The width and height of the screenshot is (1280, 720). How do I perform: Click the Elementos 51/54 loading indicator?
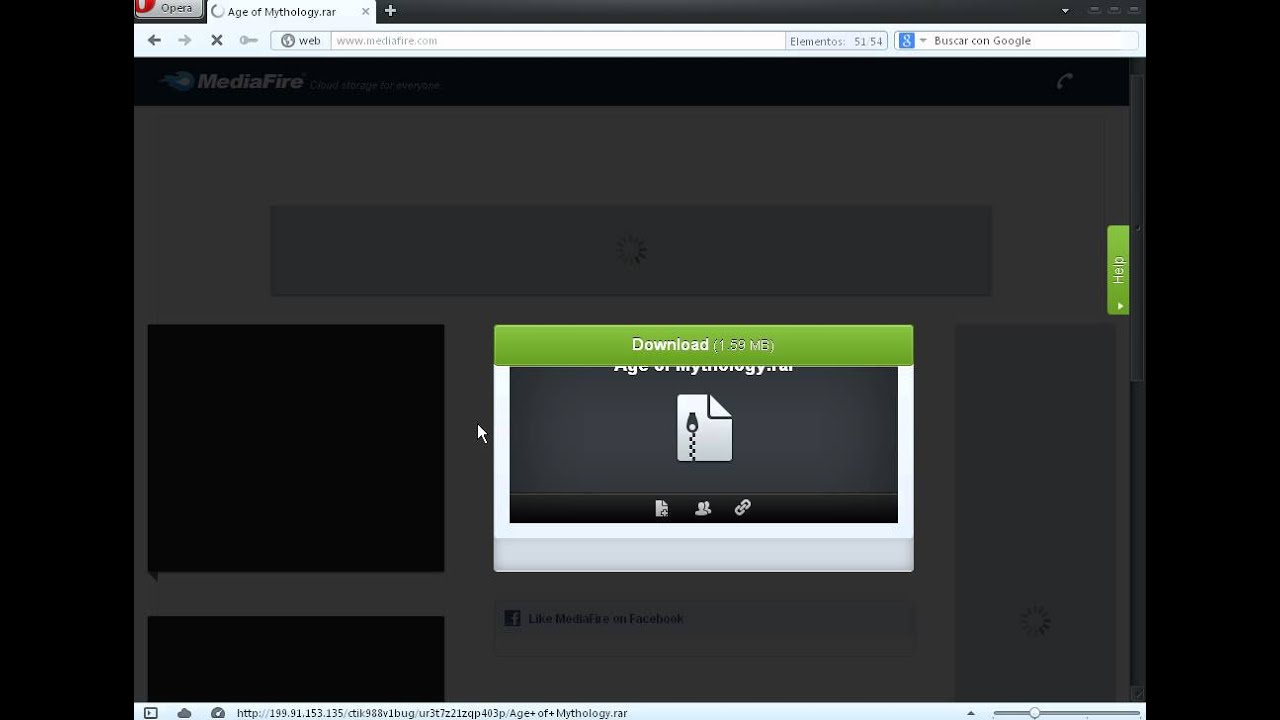click(836, 41)
